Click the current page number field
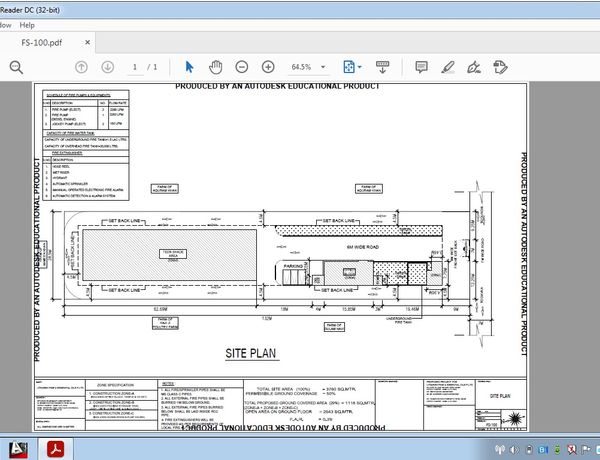Viewport: 600px width, 460px height. [x=134, y=67]
